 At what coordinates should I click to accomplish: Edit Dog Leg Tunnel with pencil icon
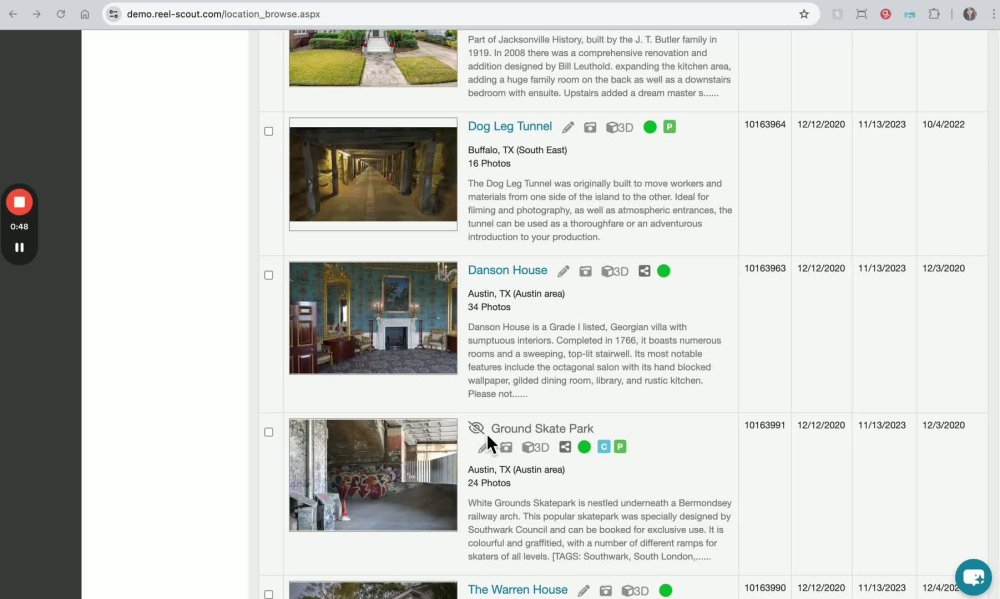pos(568,128)
